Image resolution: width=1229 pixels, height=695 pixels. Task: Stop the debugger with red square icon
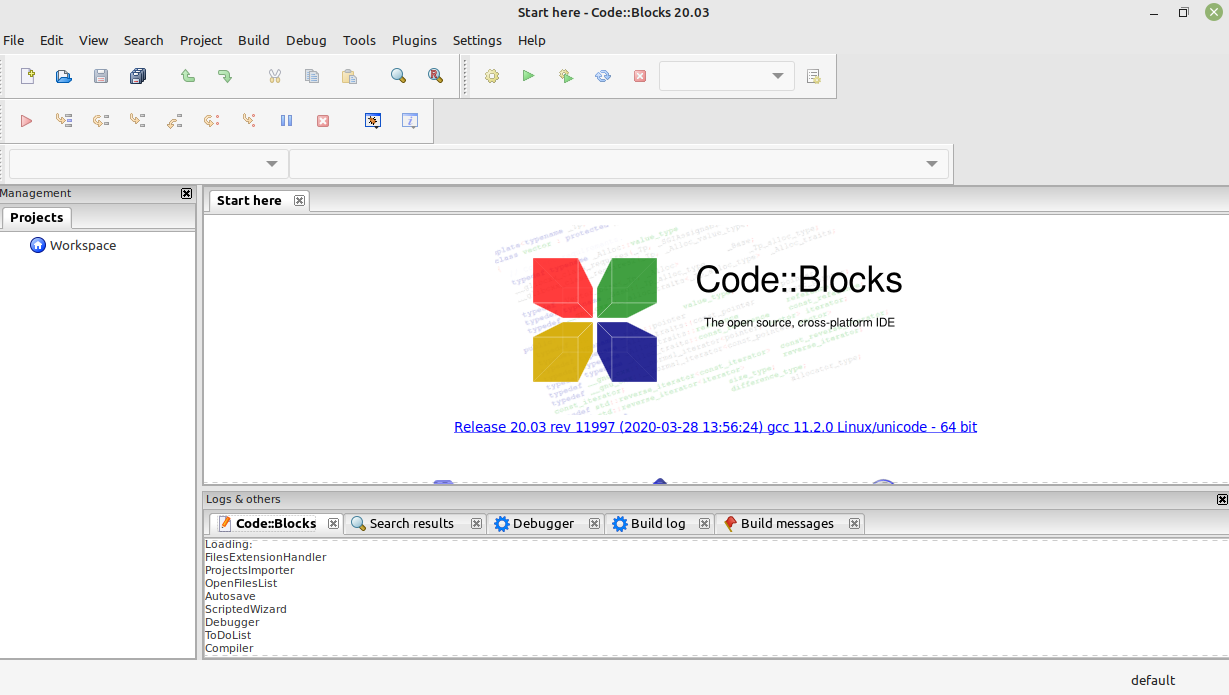[x=323, y=121]
